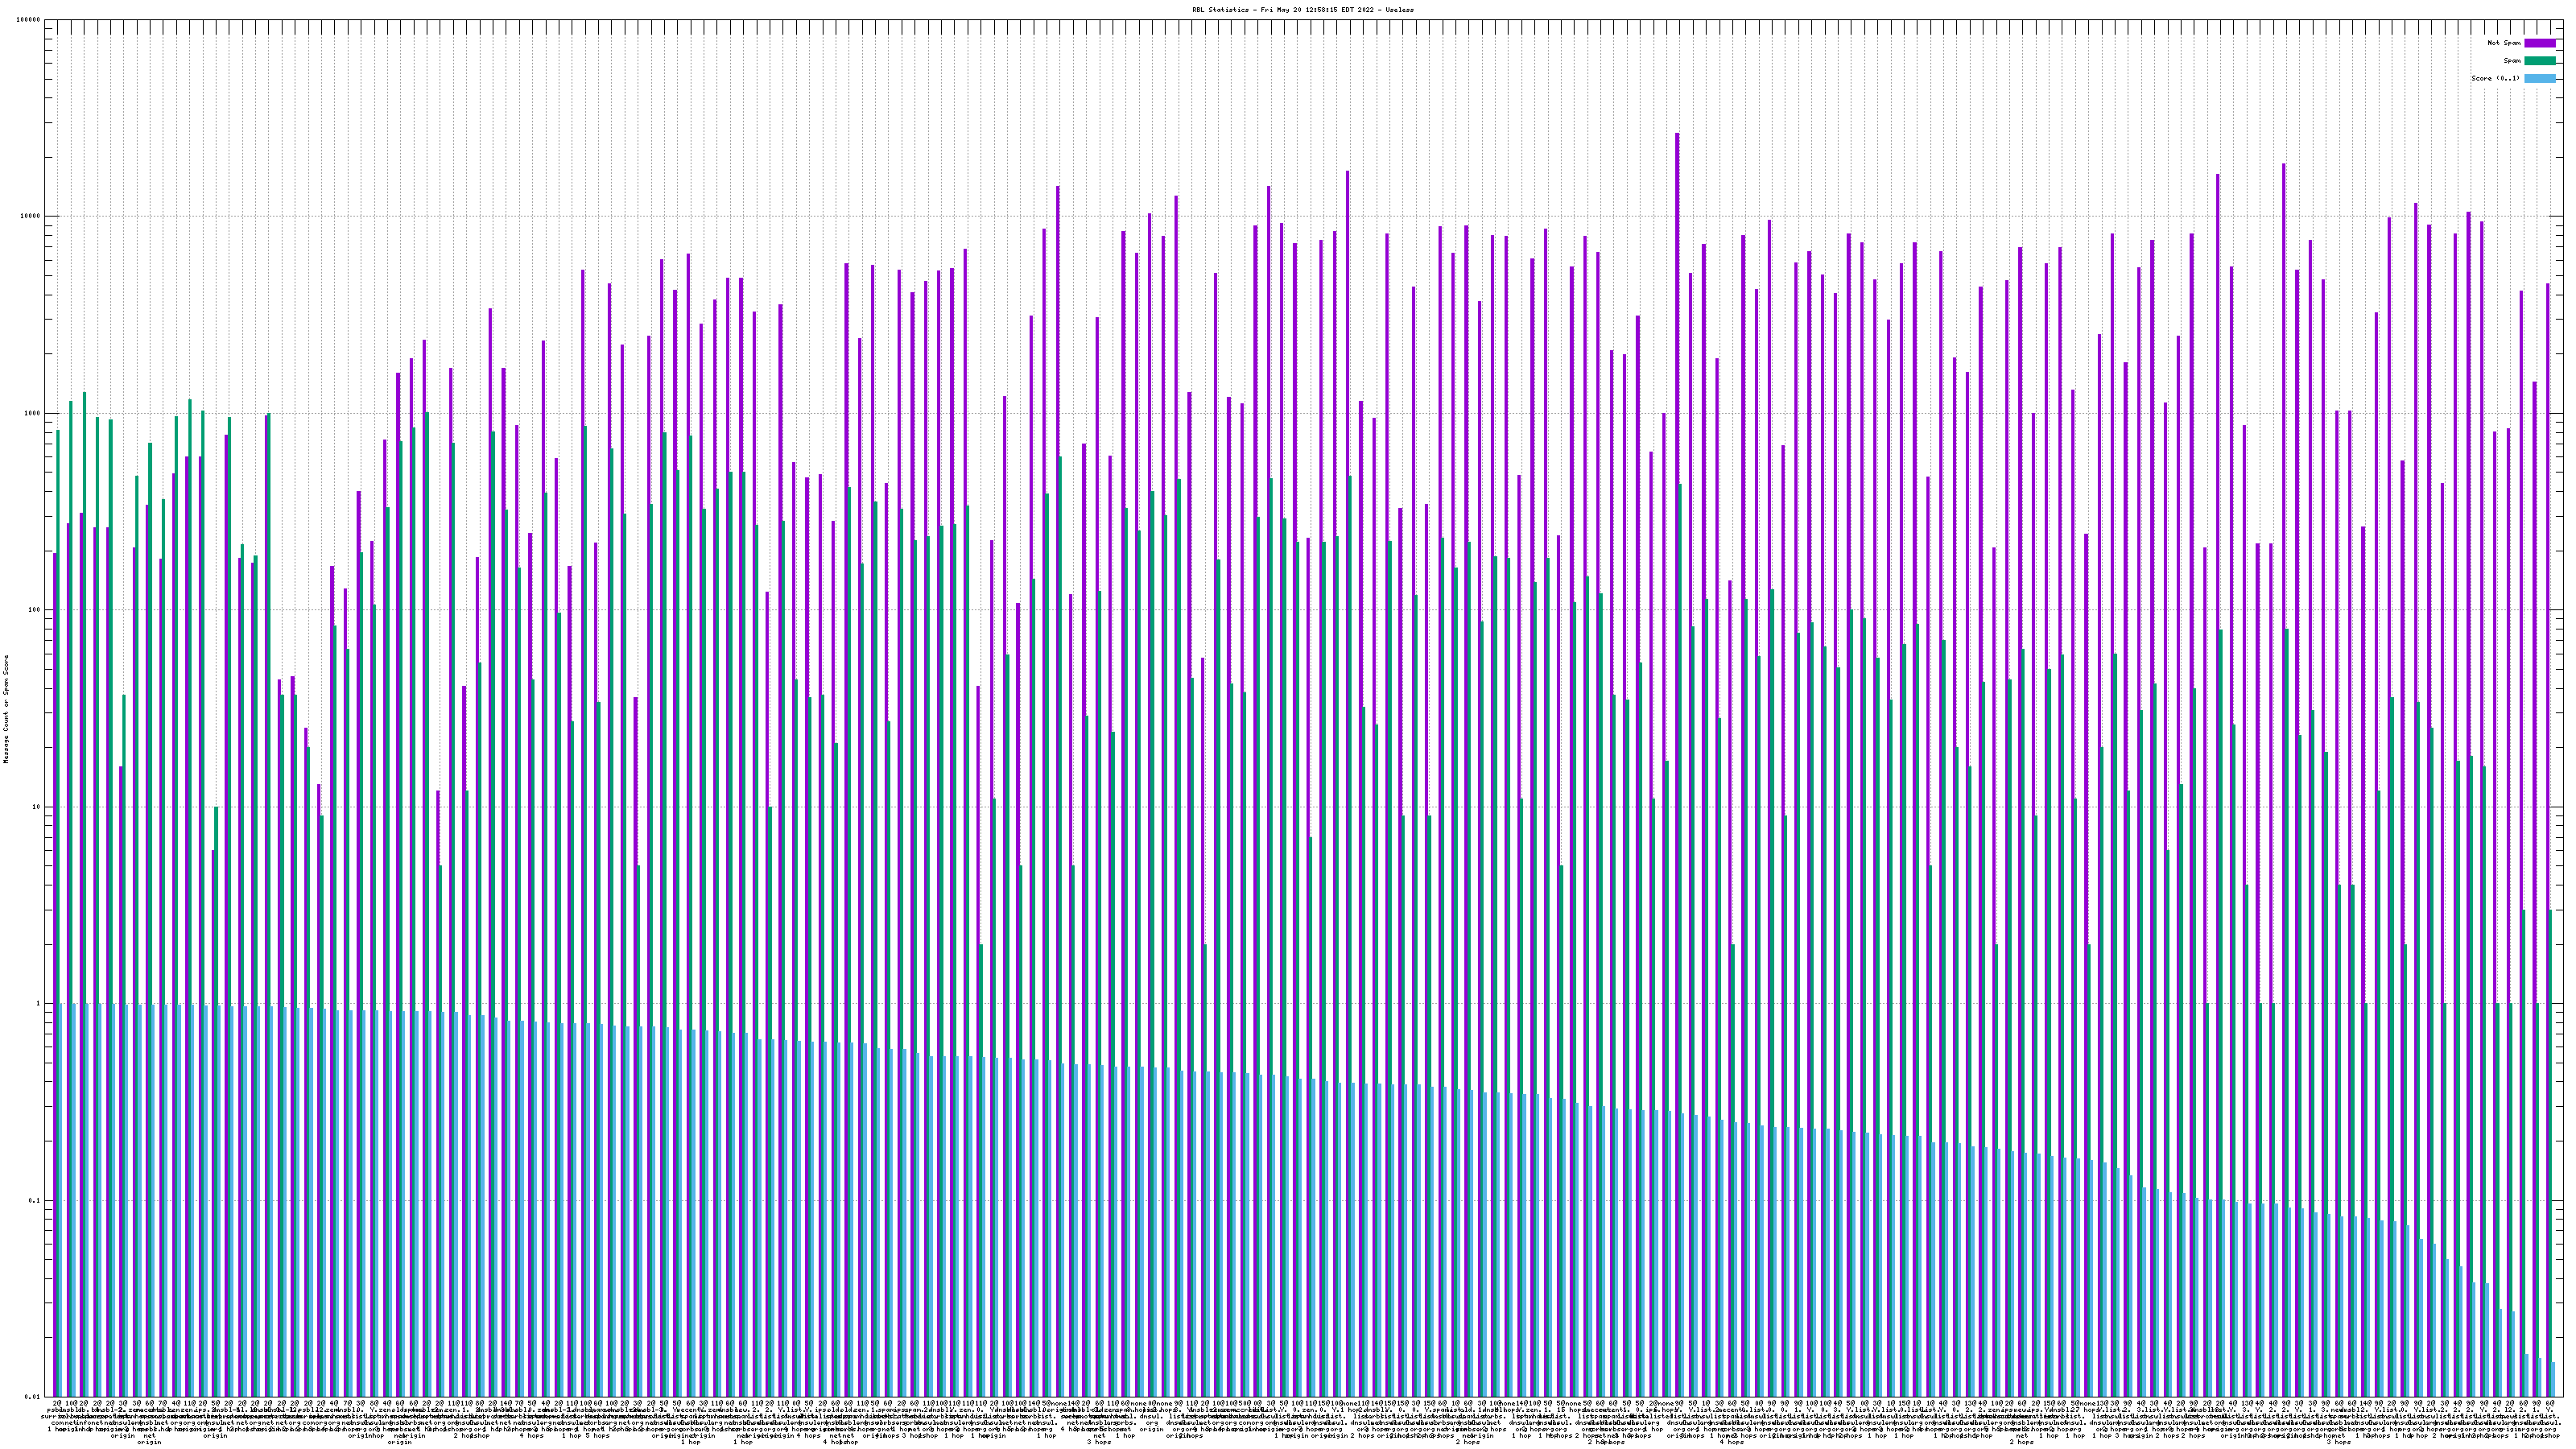This screenshot has width=2576, height=1449.
Task: Click the 1 y-axis tick label
Action: click(x=39, y=1004)
